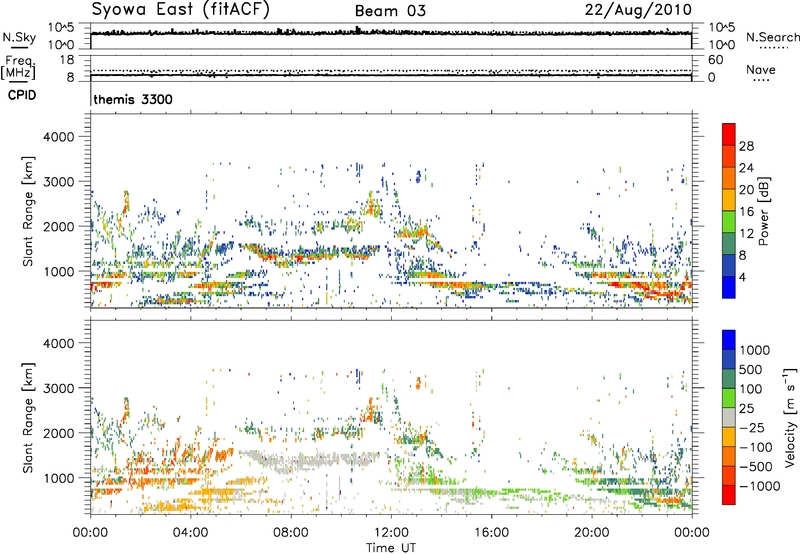The image size is (800, 554).
Task: Pick the light green 12–16 dB colorbar segment
Action: coord(729,222)
